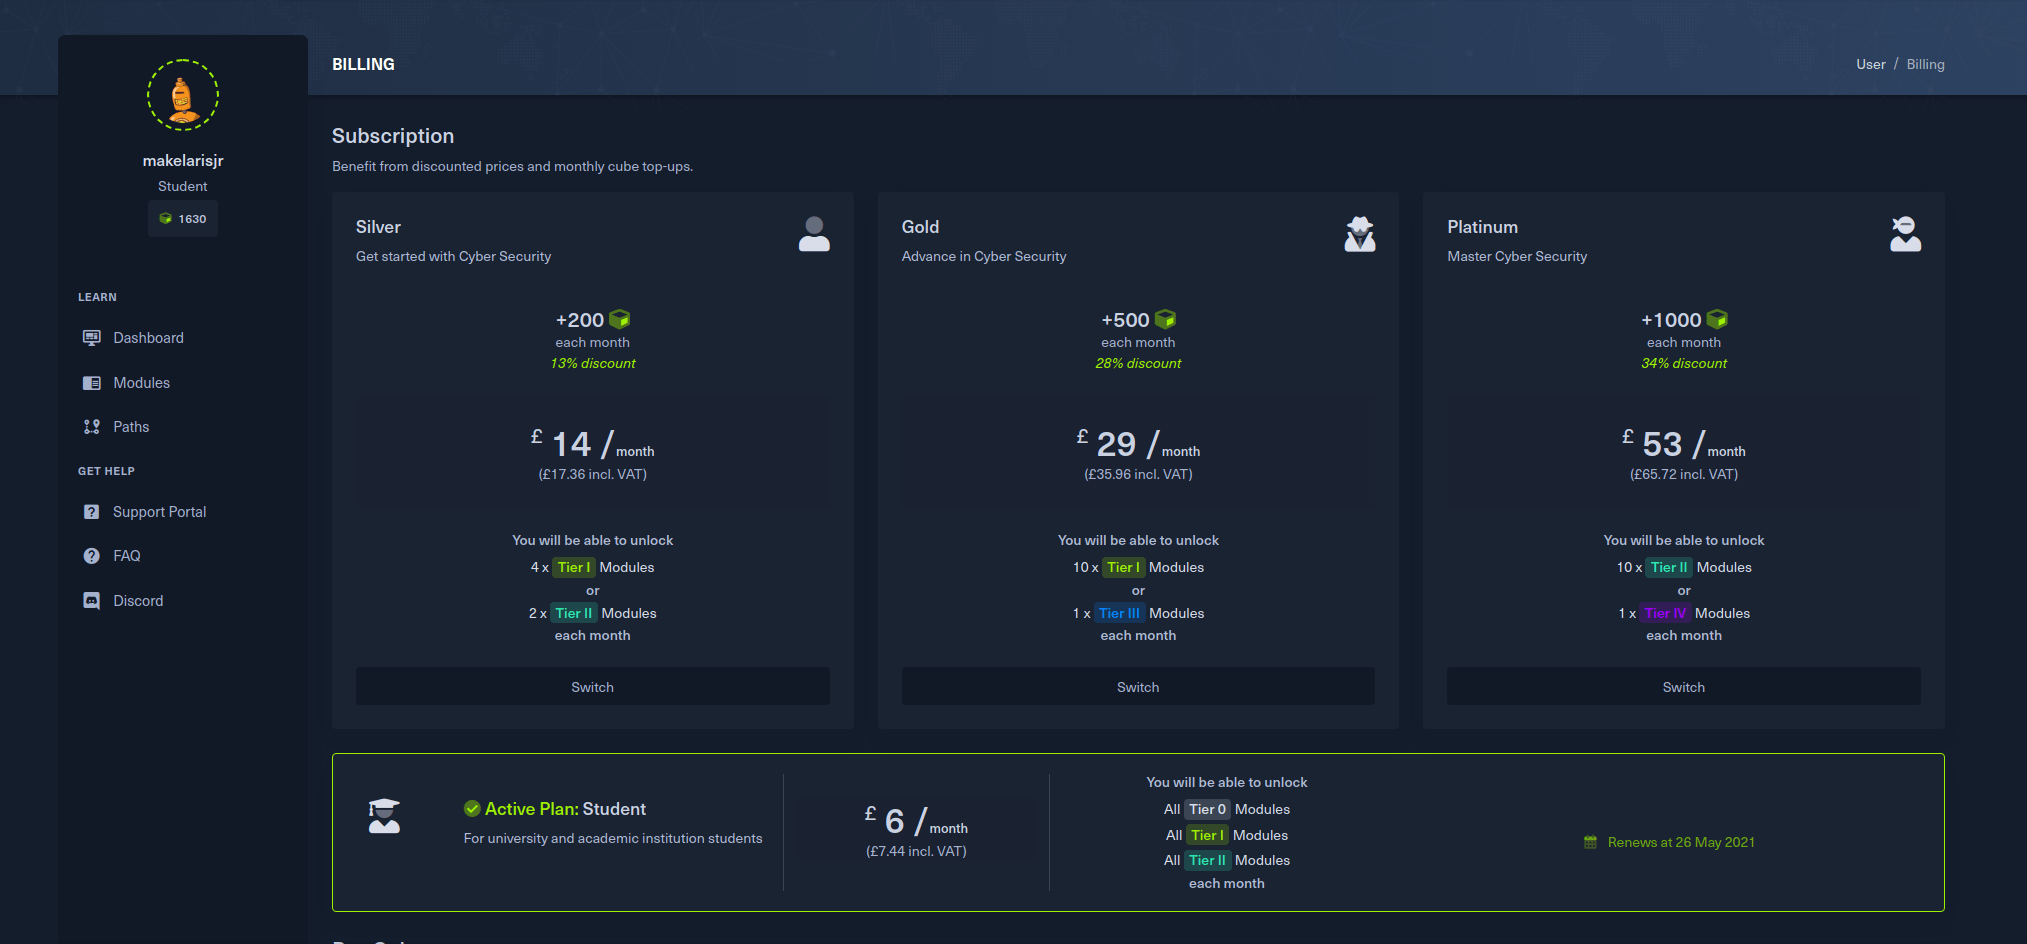Click the Student graduate icon in active plan
This screenshot has width=2027, height=944.
point(384,816)
